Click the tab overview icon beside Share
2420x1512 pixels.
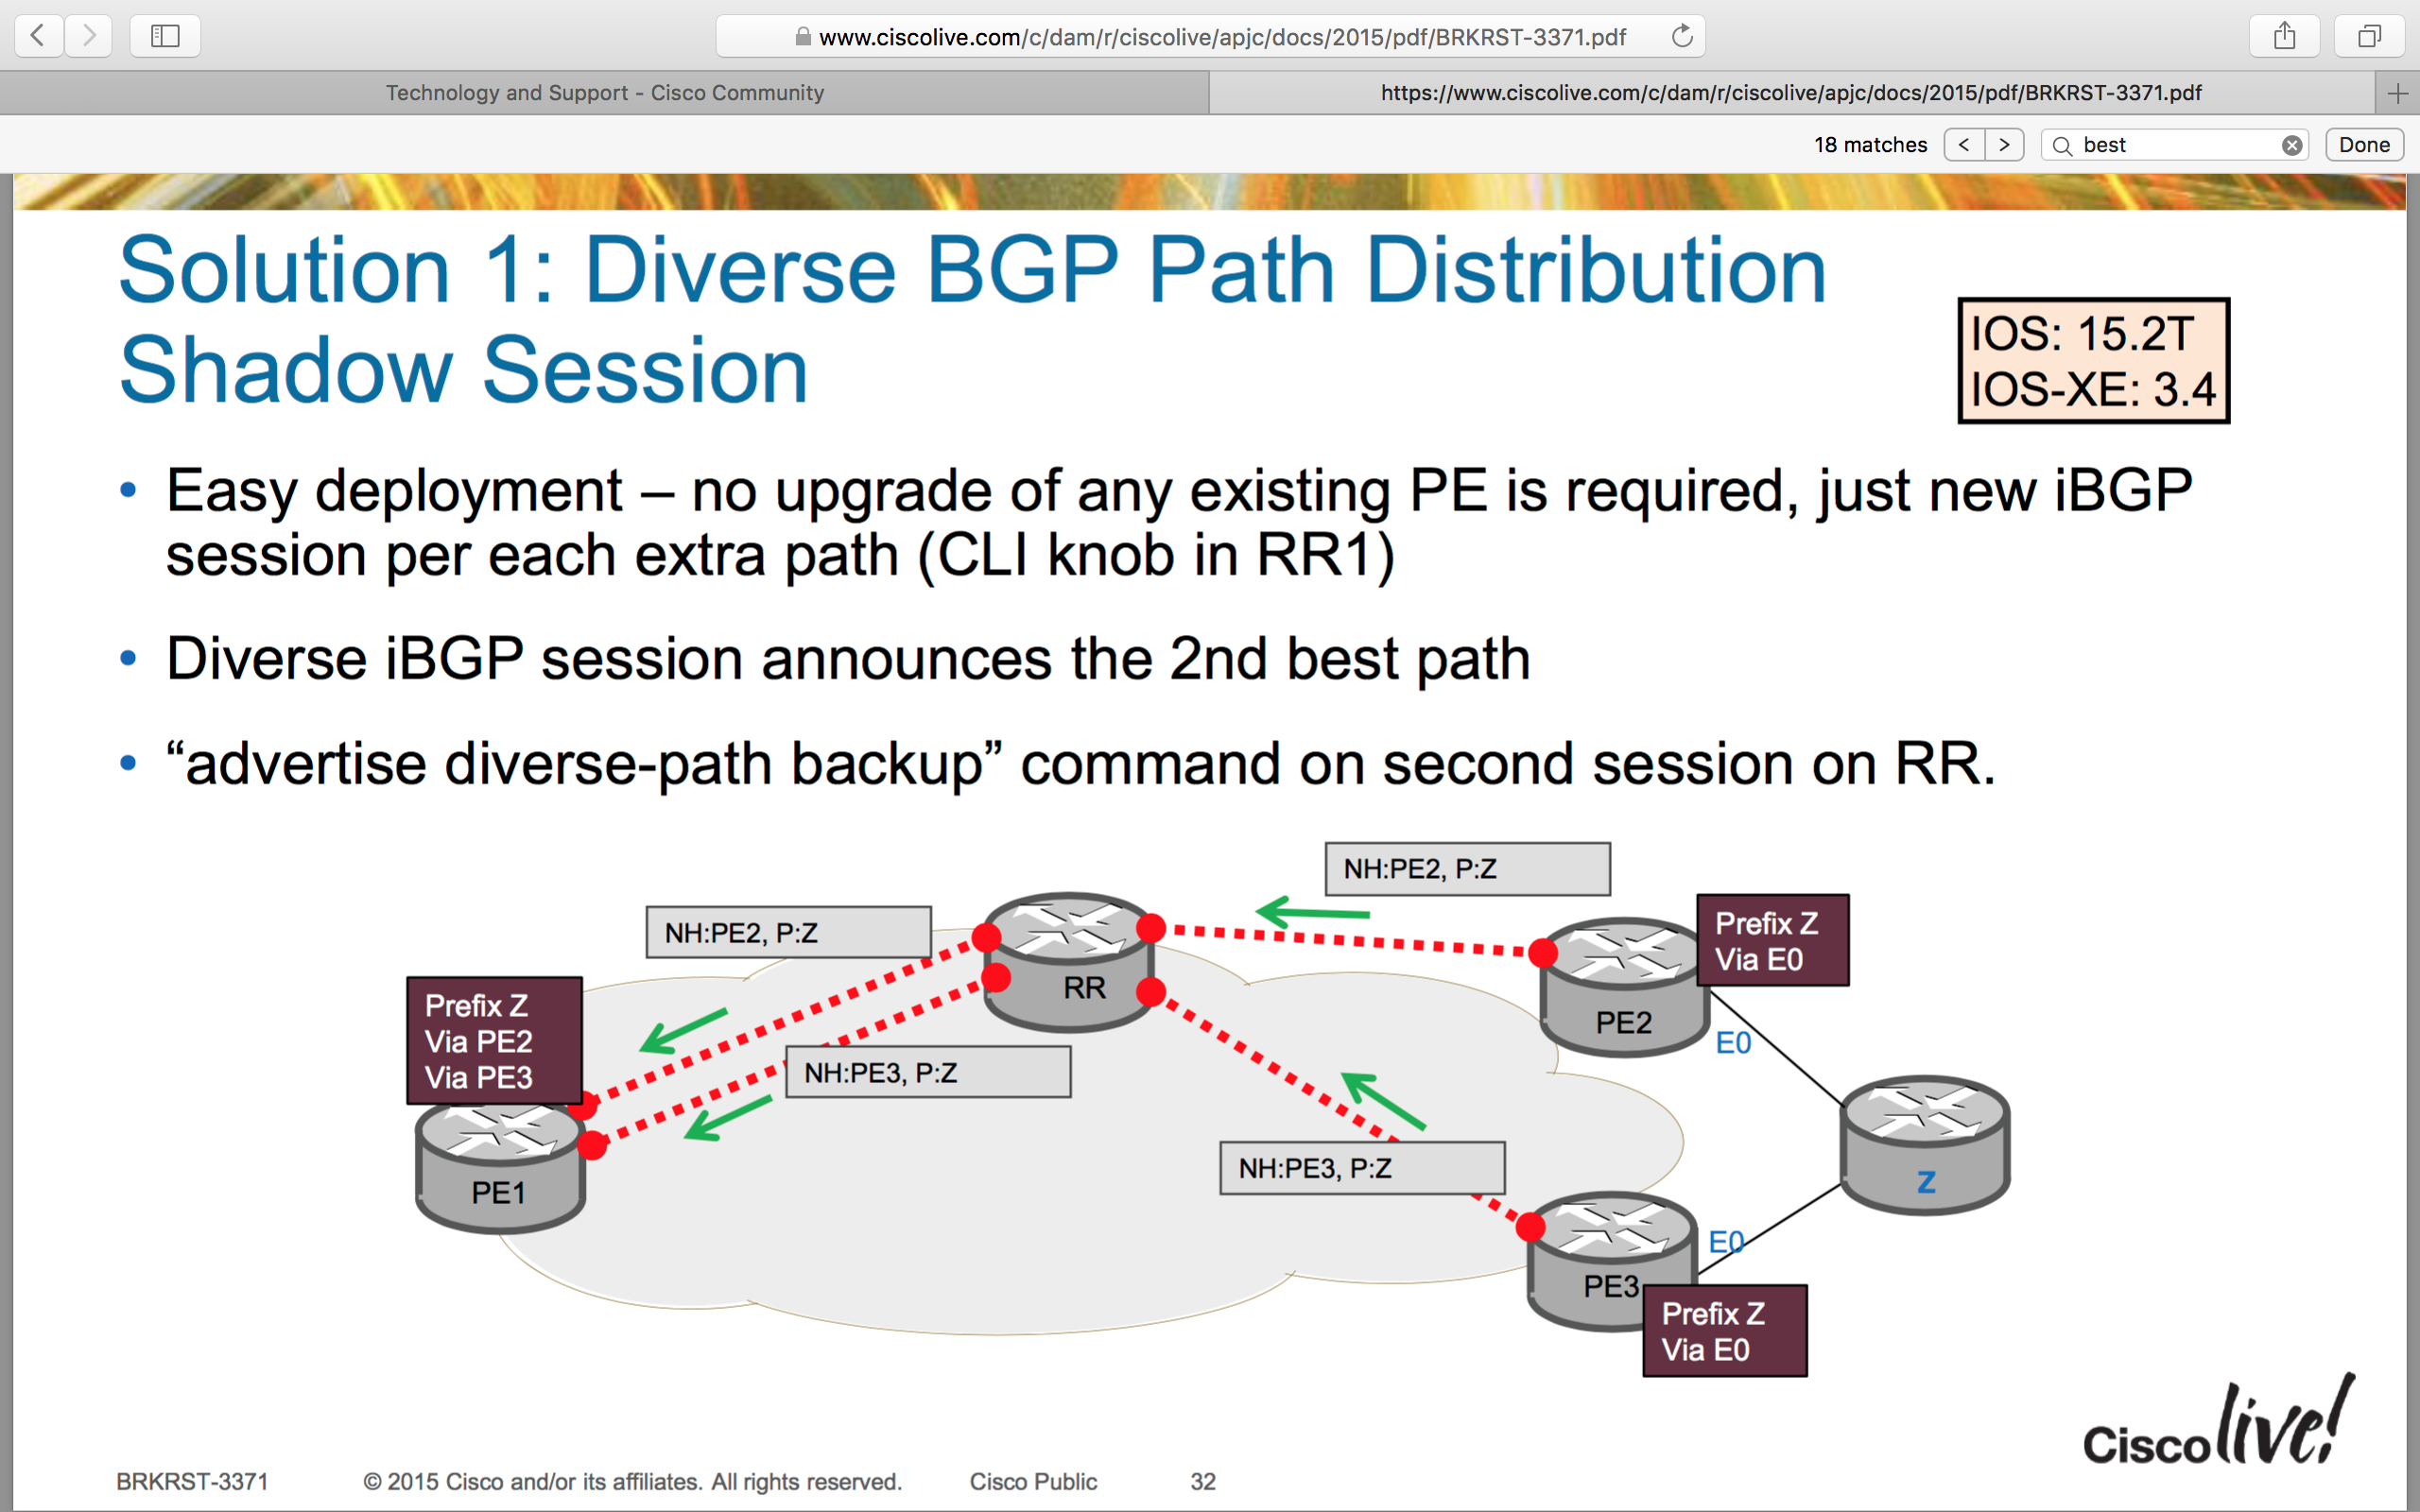coord(2369,36)
